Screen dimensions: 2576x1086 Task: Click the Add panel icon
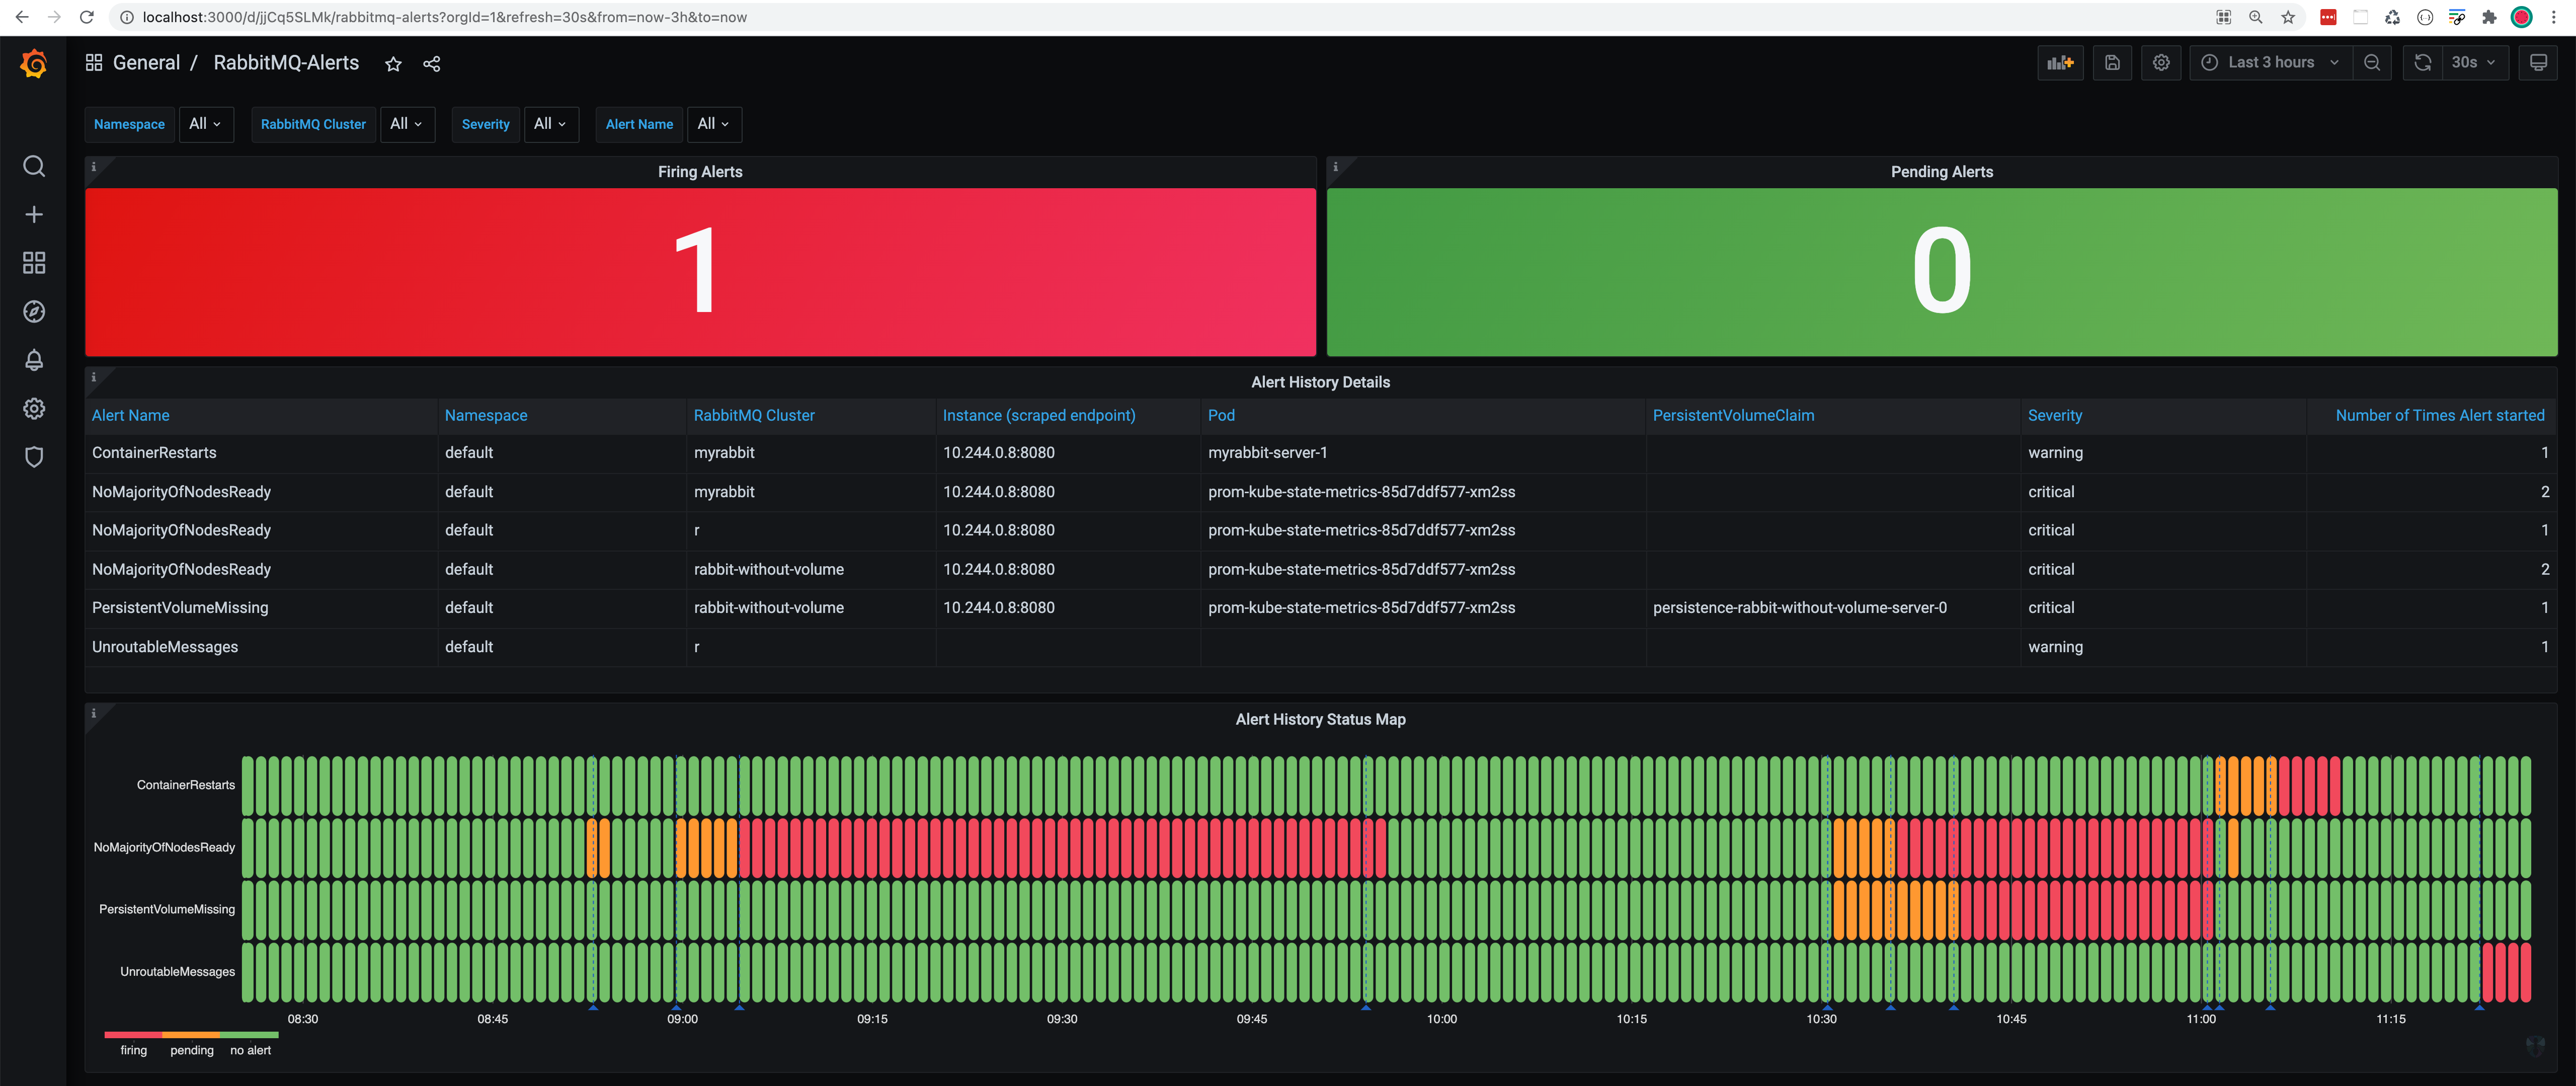click(x=2060, y=63)
